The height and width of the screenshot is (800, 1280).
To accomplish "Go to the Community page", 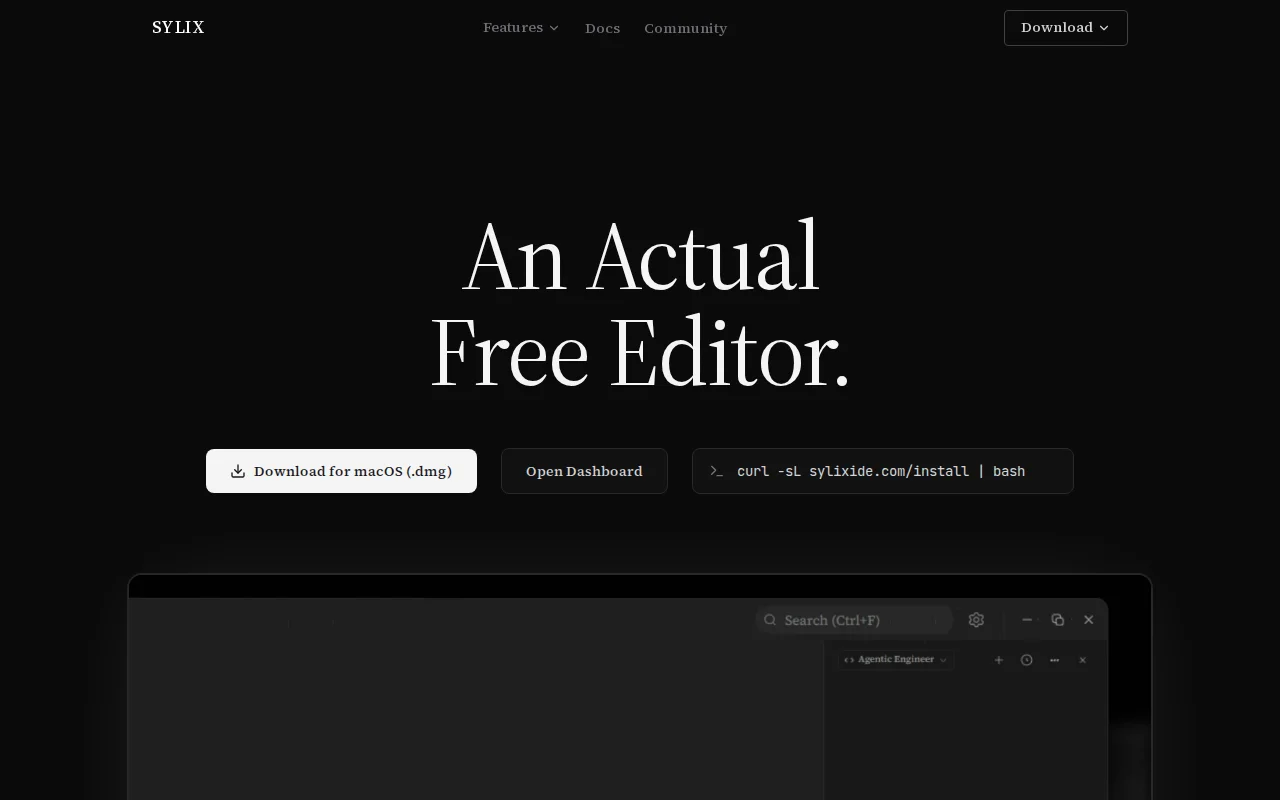I will (x=685, y=28).
